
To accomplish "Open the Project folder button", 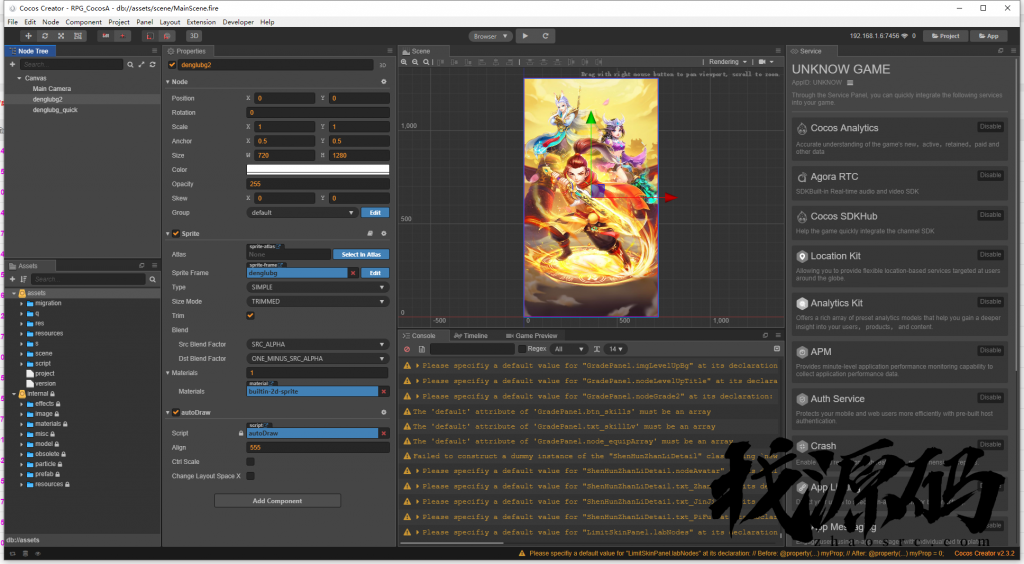I will pos(945,36).
